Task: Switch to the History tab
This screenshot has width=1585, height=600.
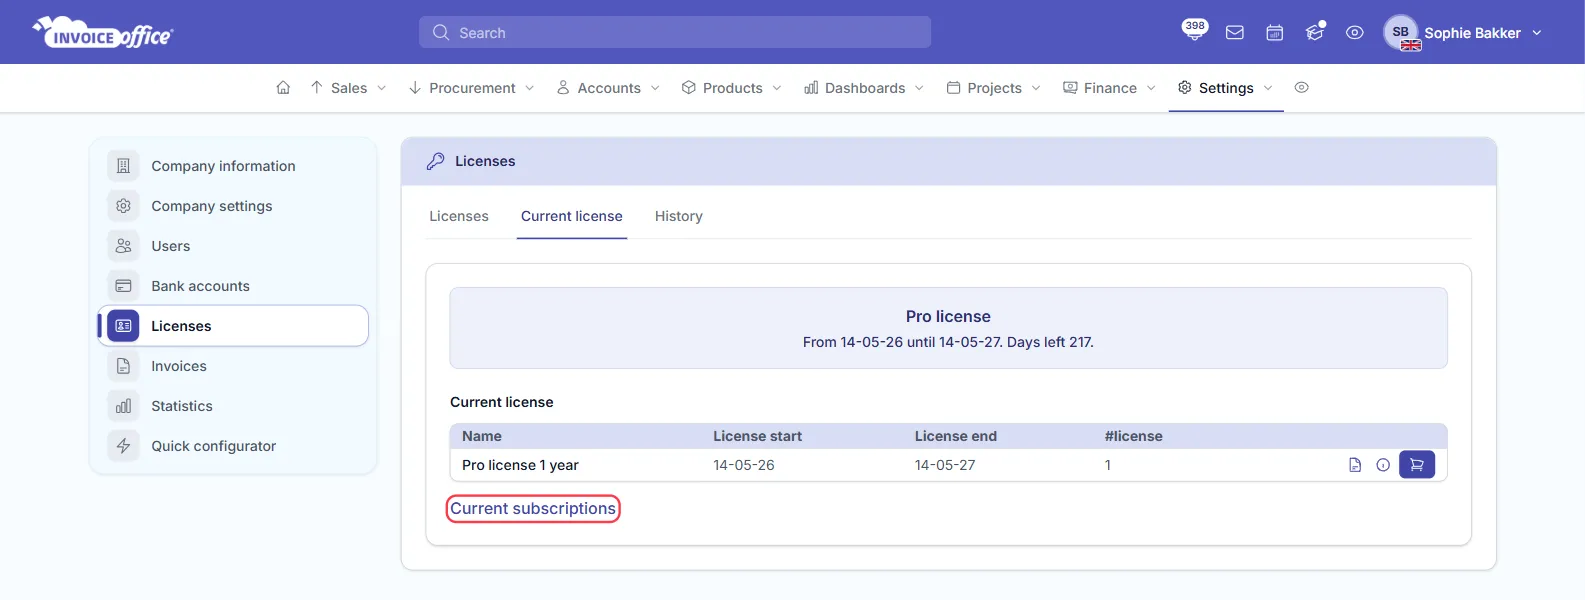Action: click(679, 216)
